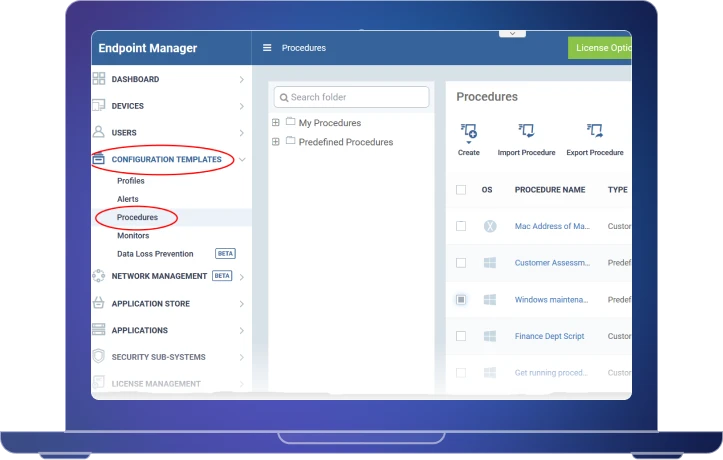Click the Security Sub-Systems shield icon
The height and width of the screenshot is (460, 723).
pyautogui.click(x=99, y=357)
